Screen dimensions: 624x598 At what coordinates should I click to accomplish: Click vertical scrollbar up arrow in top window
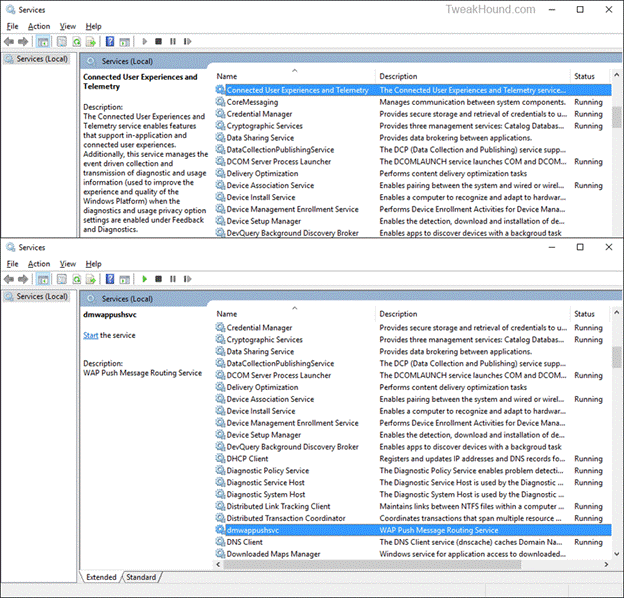[616, 75]
